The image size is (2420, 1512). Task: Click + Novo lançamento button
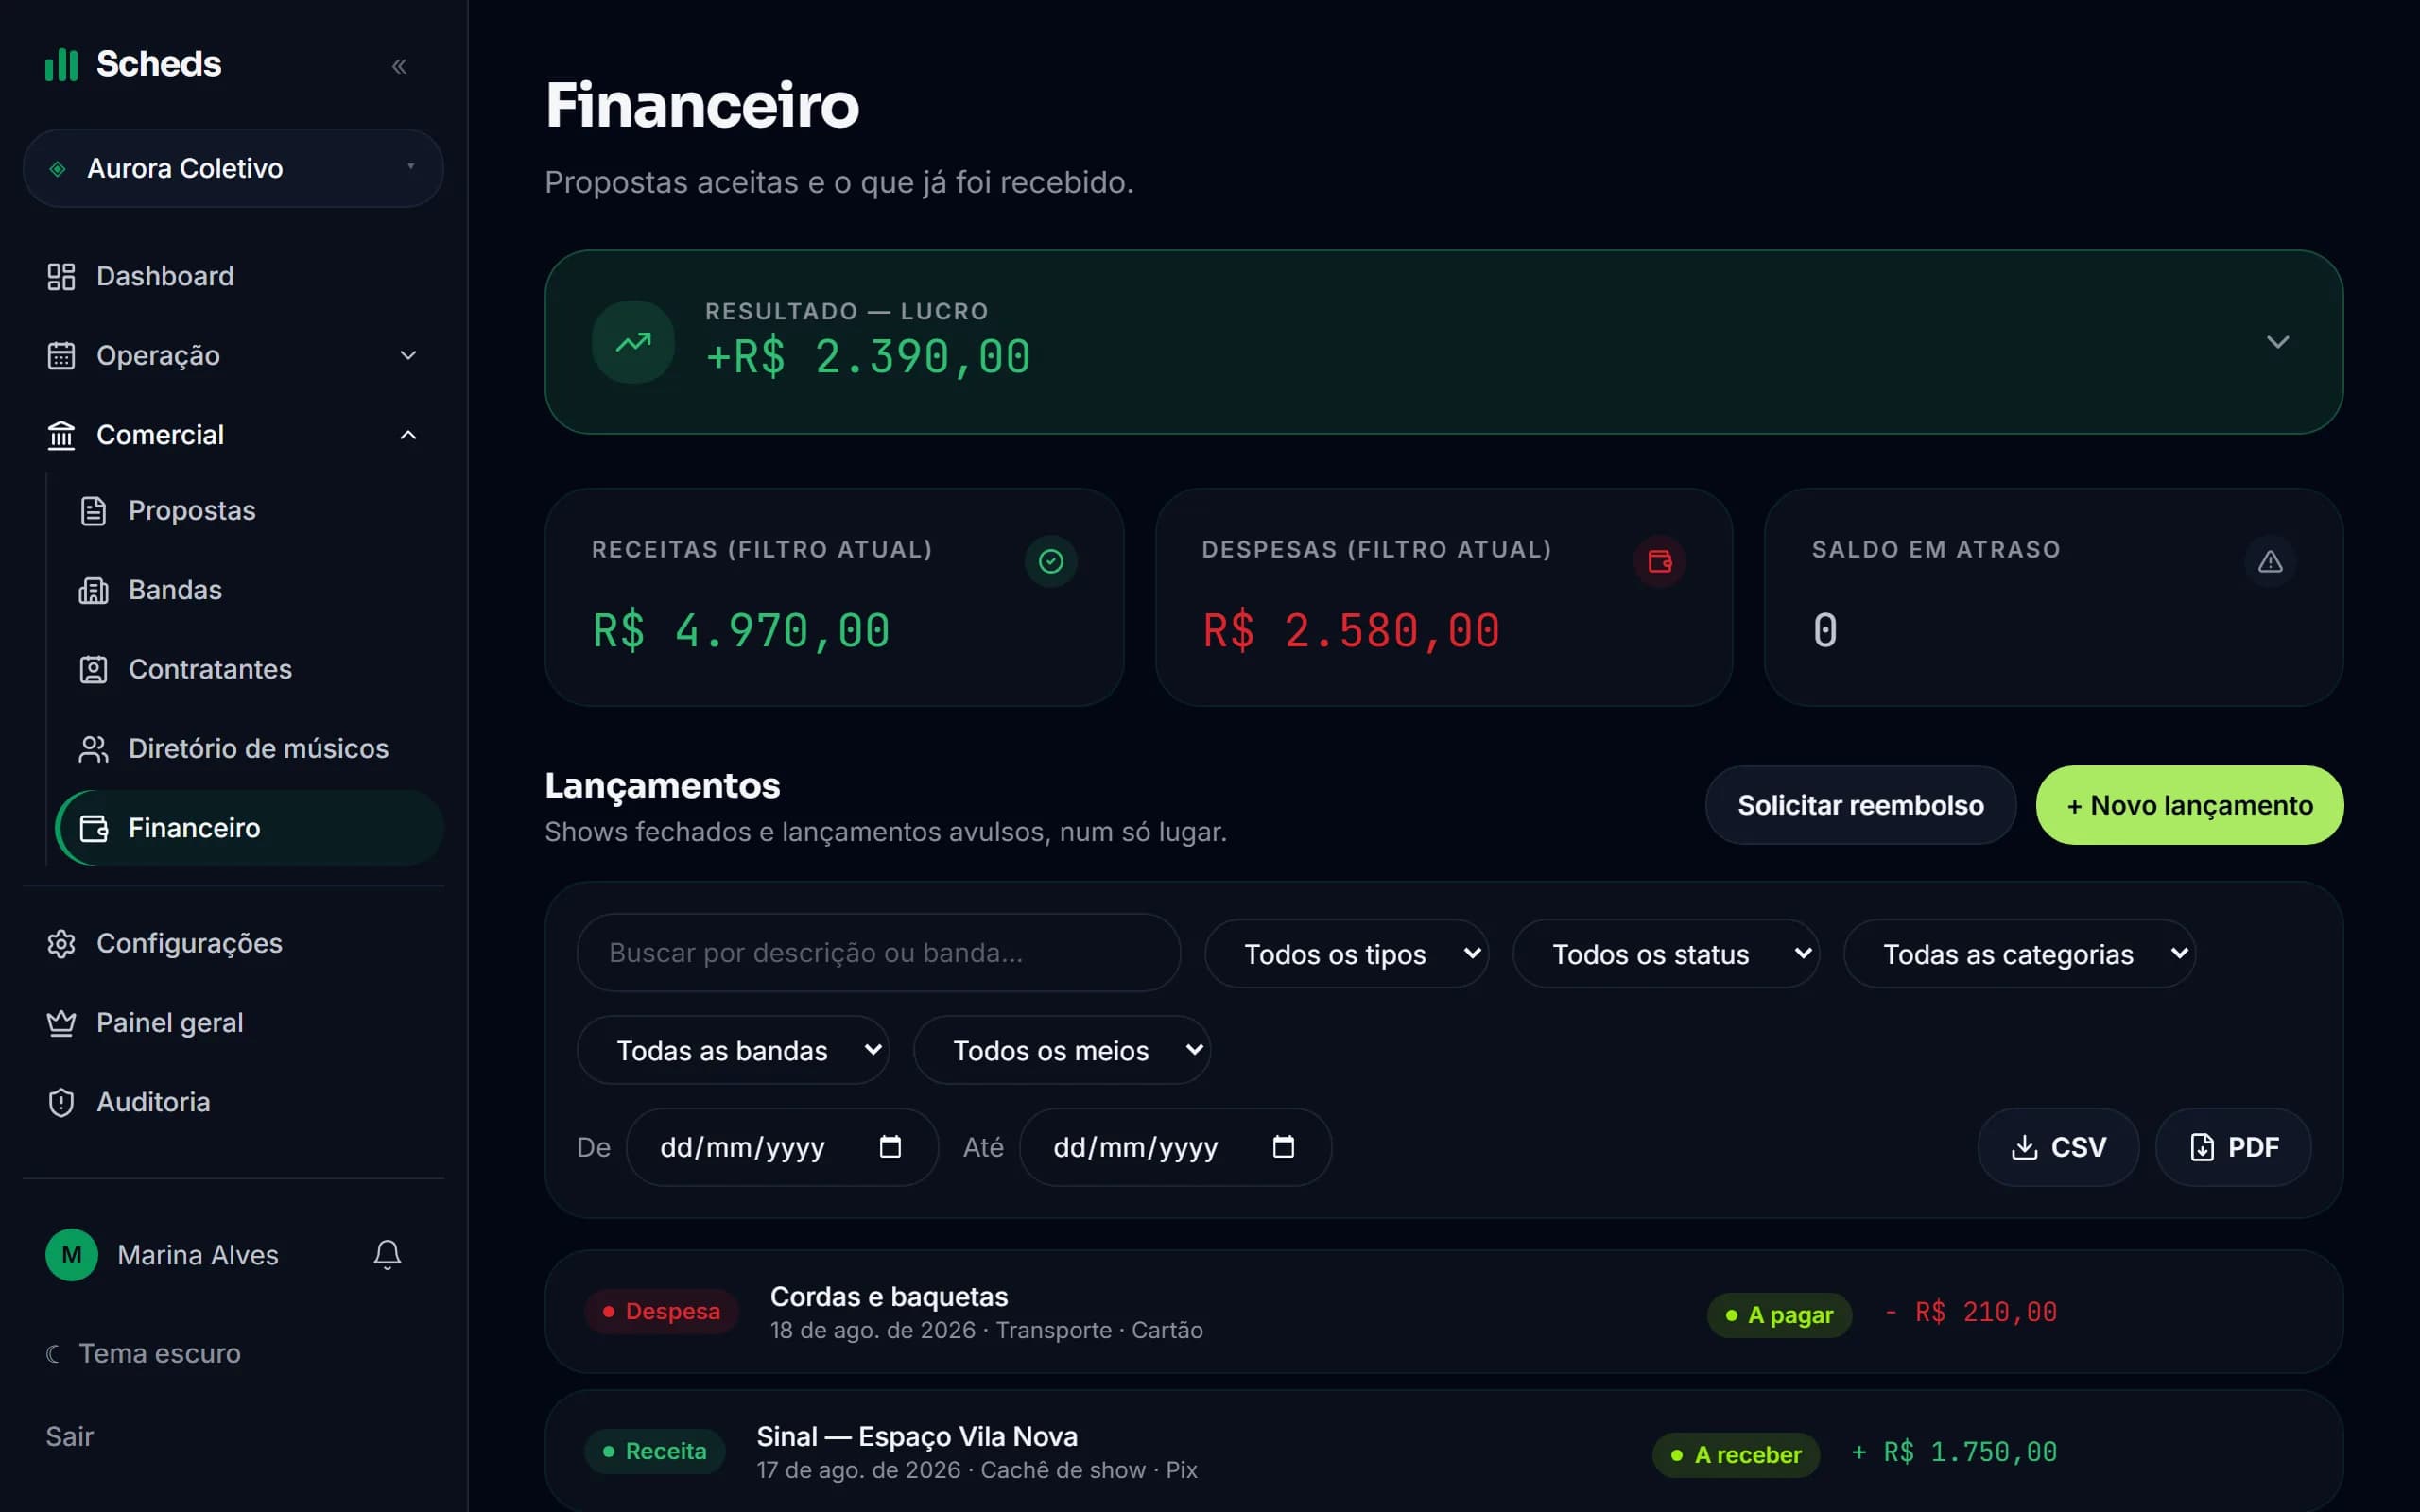[2189, 805]
